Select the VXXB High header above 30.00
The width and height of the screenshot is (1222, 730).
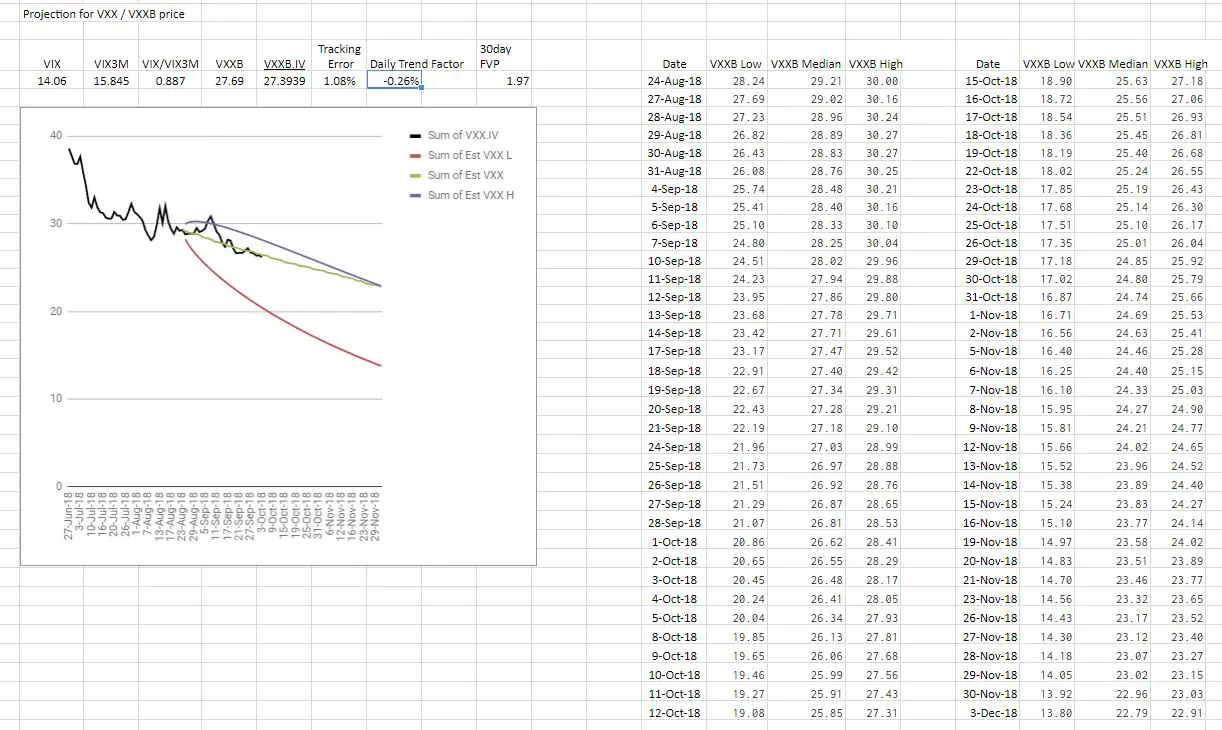[x=876, y=64]
